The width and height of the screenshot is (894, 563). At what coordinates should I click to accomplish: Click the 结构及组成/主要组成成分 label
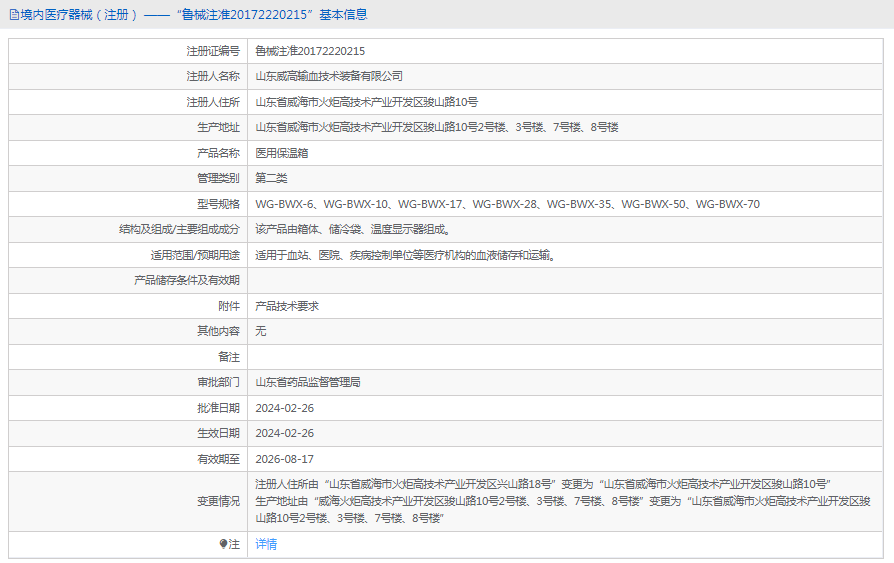point(180,229)
